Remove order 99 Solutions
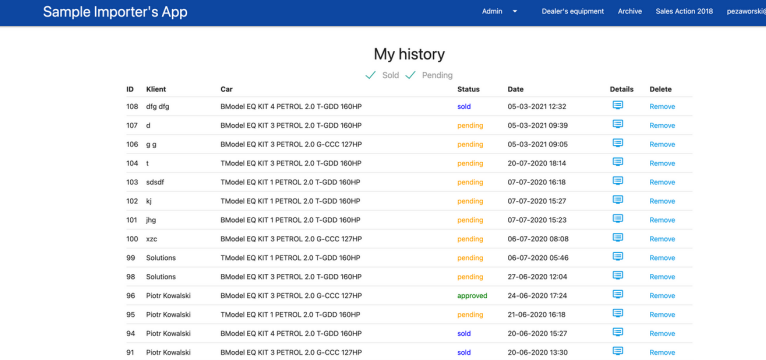 point(662,258)
